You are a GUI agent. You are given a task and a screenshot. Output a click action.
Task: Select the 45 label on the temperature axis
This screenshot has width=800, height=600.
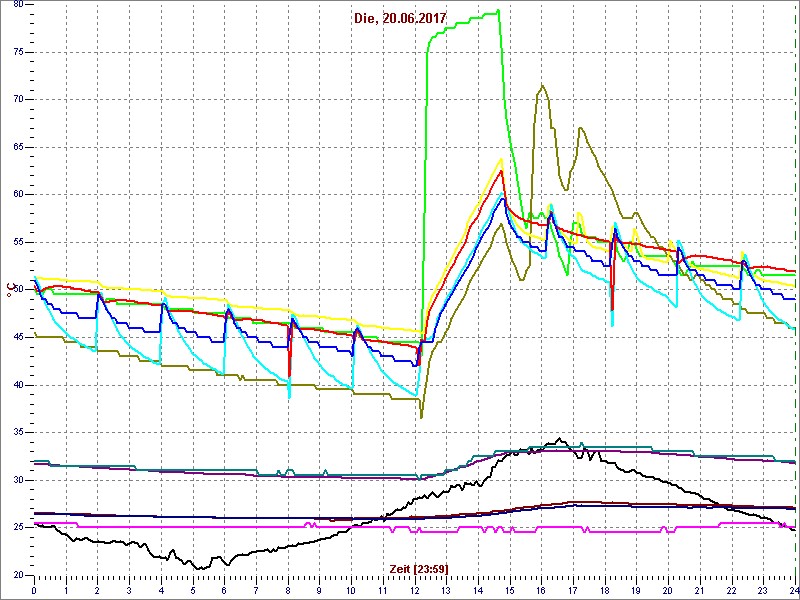(17, 337)
